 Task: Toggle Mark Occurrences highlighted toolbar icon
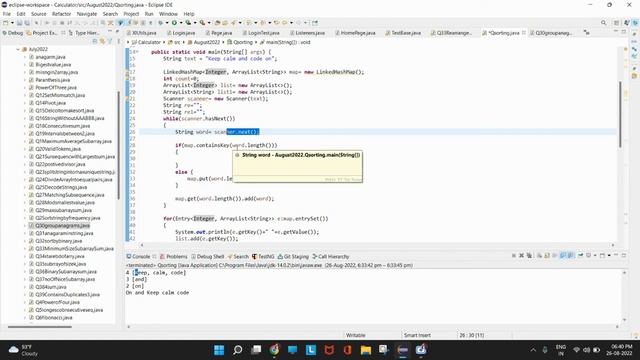pyautogui.click(x=120, y=23)
